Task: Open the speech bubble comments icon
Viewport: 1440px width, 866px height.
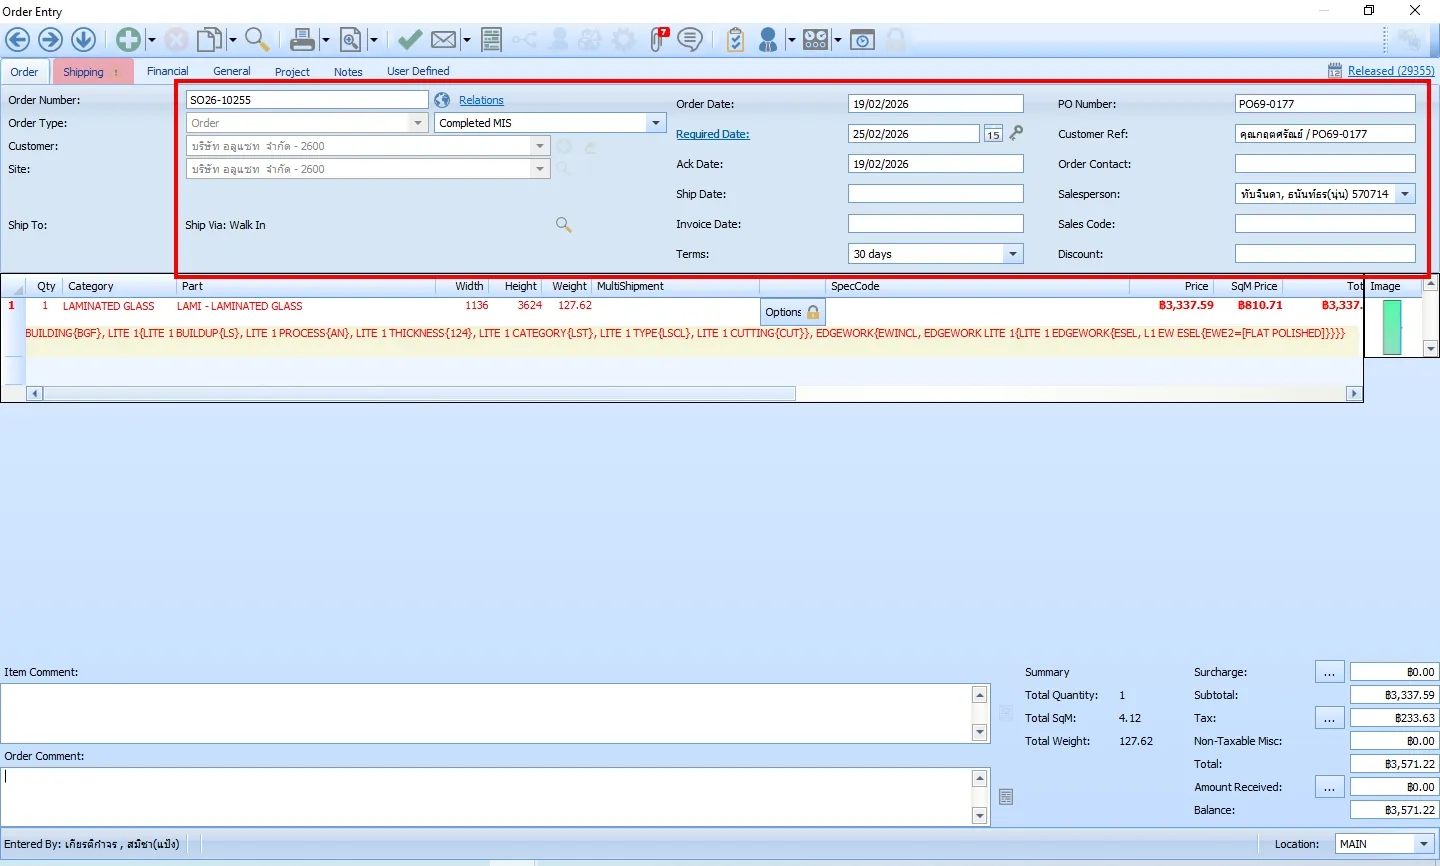Action: [690, 40]
